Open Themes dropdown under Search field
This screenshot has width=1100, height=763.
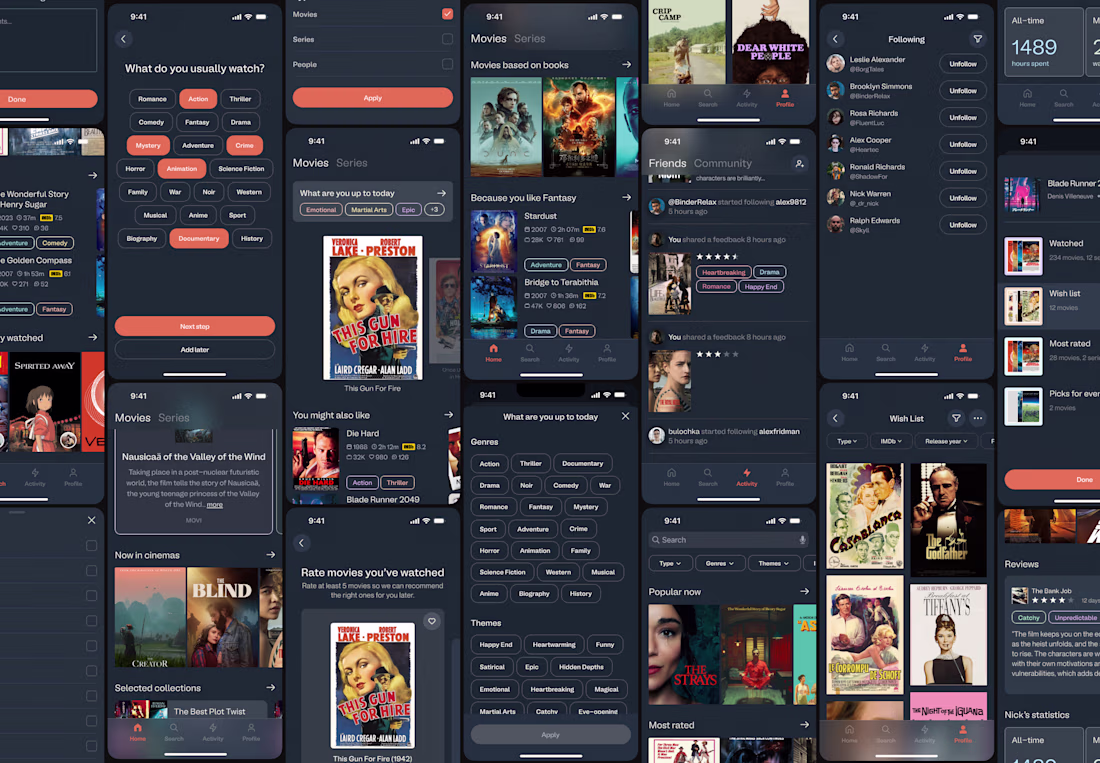(773, 563)
